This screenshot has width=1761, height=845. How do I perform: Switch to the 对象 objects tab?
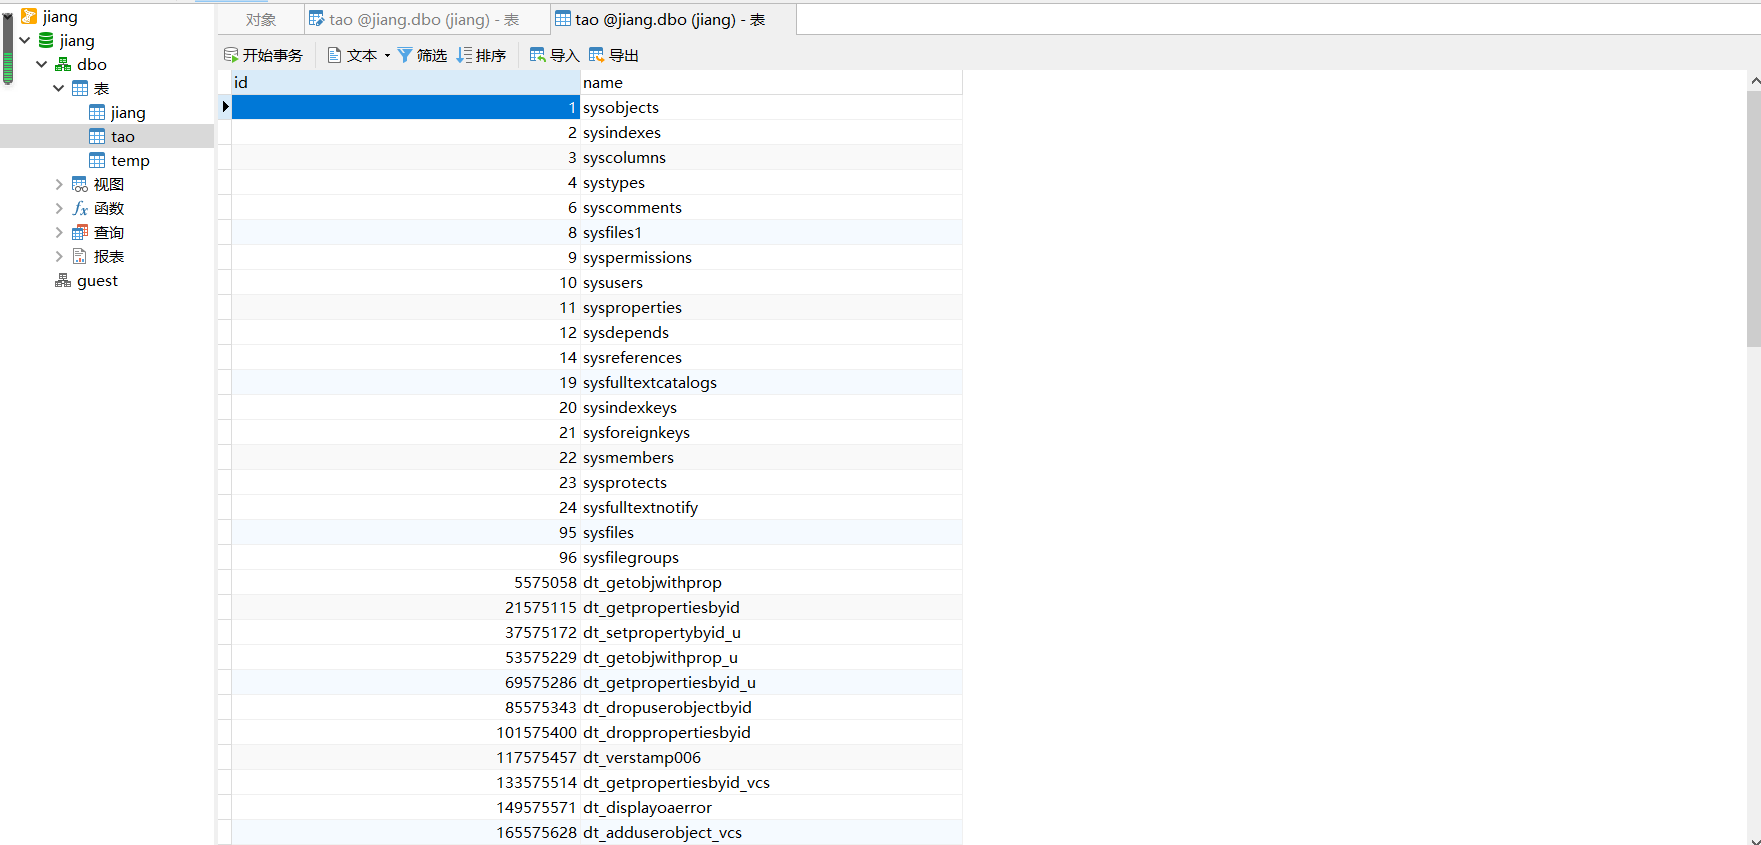pos(261,20)
